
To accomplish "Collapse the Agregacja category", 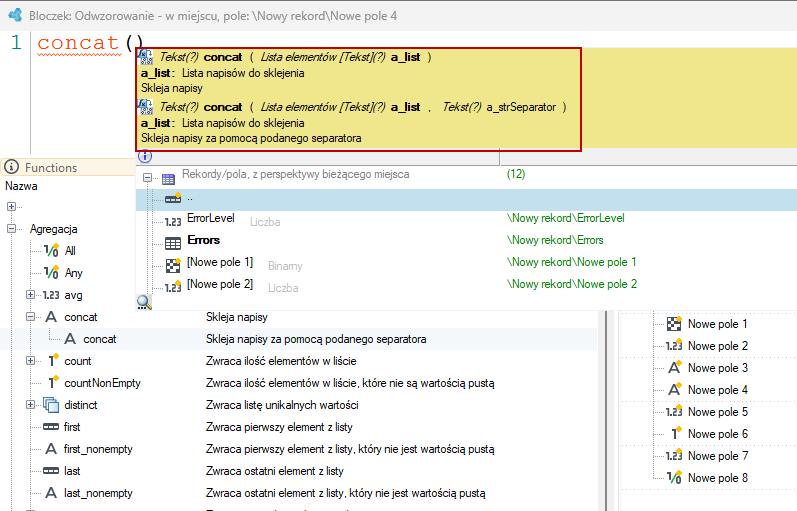I will (11, 229).
